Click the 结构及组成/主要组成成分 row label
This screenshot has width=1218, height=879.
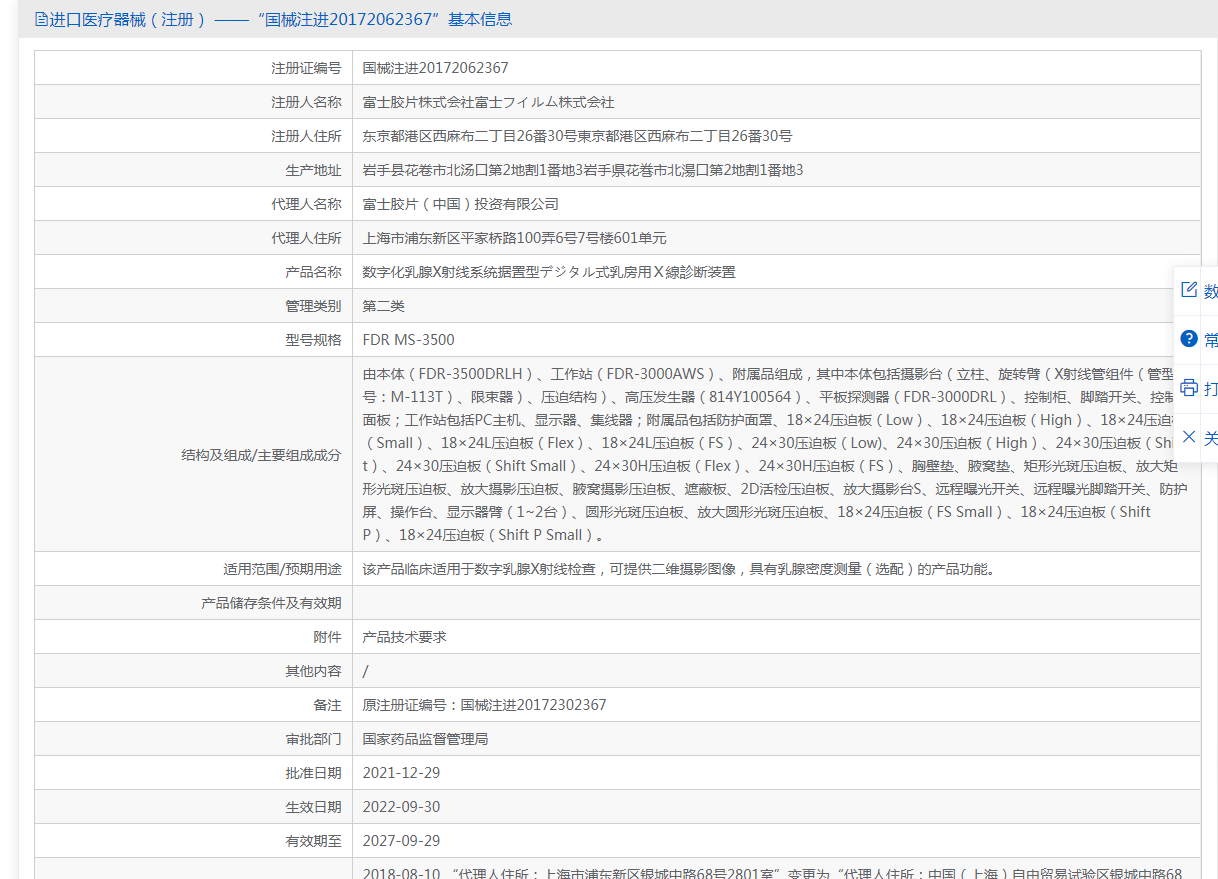(x=261, y=454)
